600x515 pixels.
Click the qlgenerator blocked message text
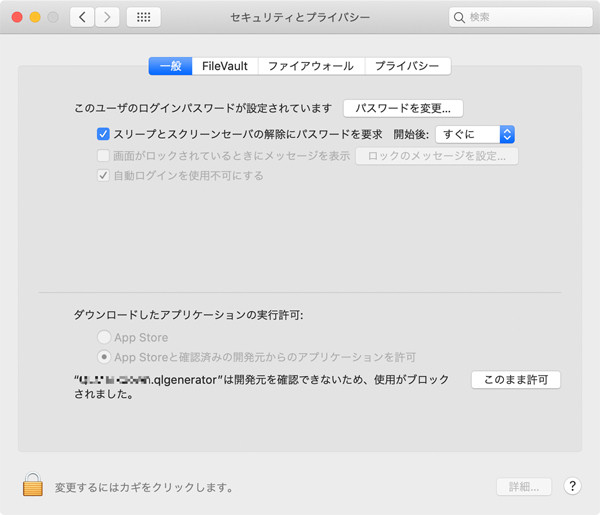[261, 387]
